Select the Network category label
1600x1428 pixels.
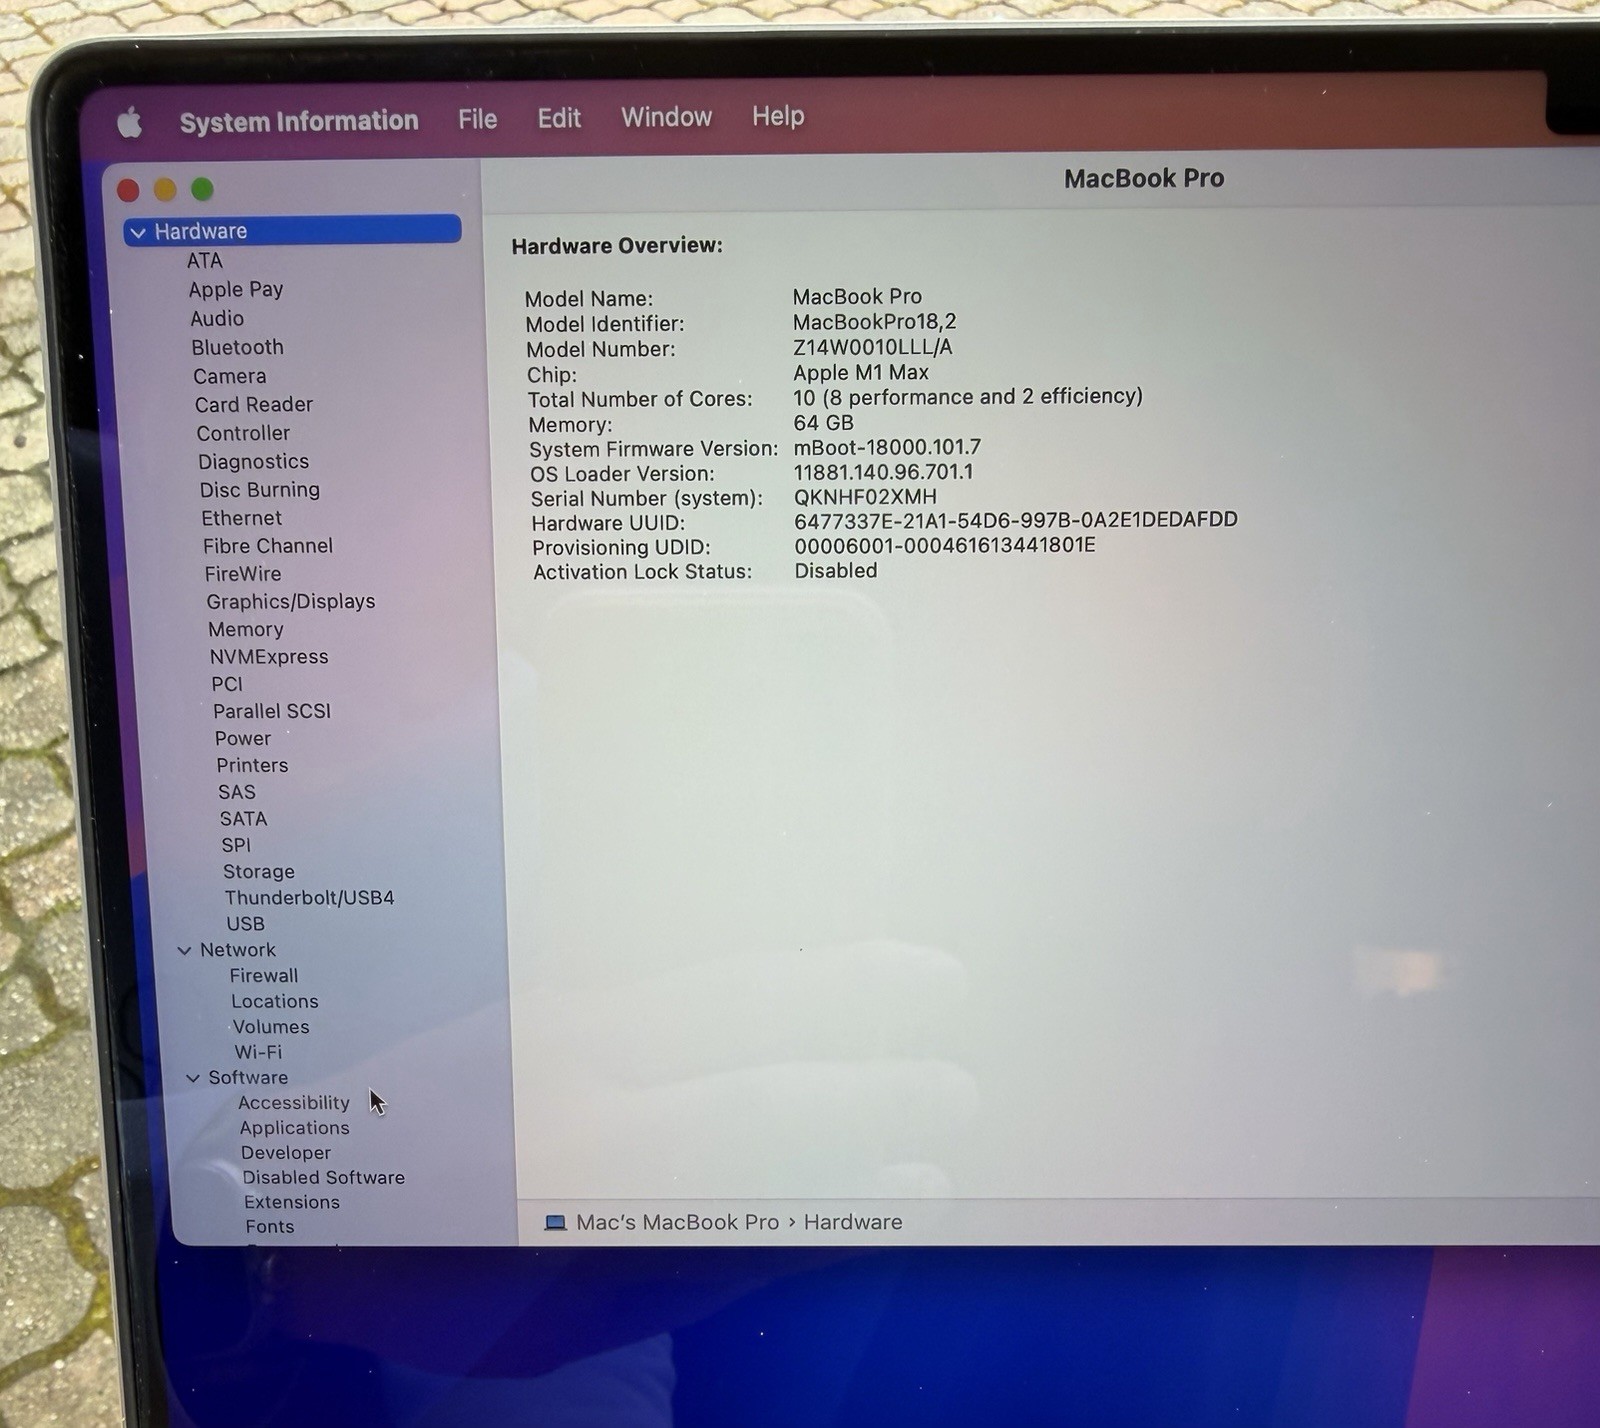[238, 950]
